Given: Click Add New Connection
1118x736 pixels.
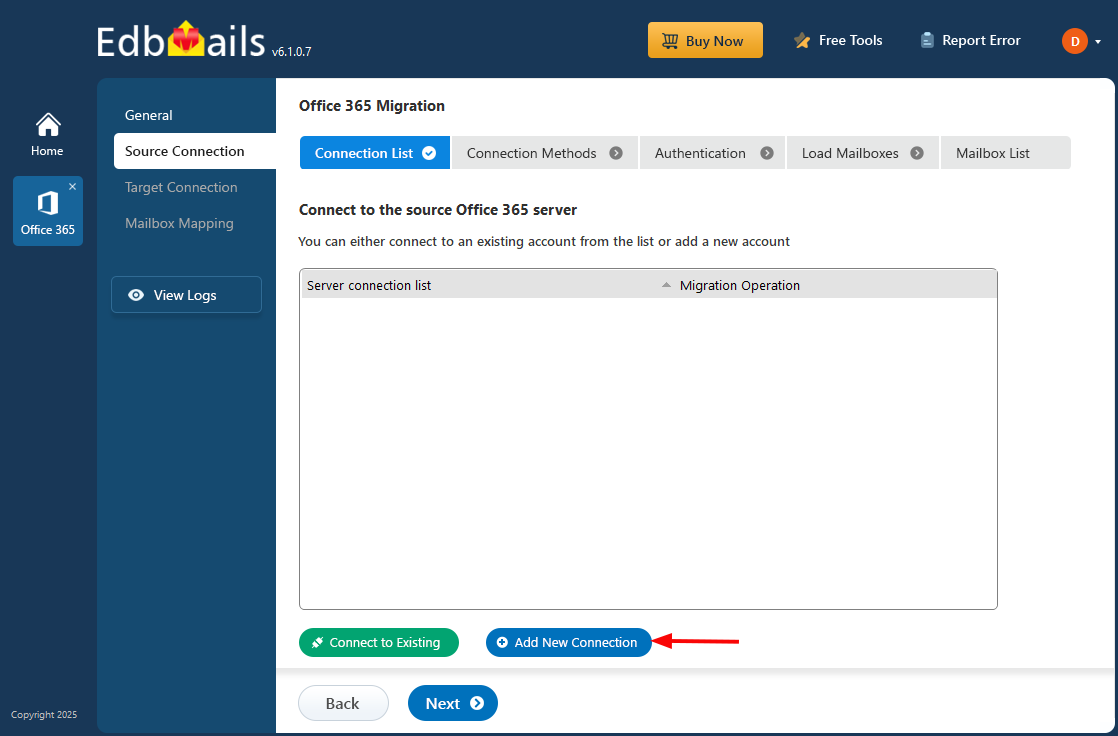Looking at the screenshot, I should click(x=568, y=642).
